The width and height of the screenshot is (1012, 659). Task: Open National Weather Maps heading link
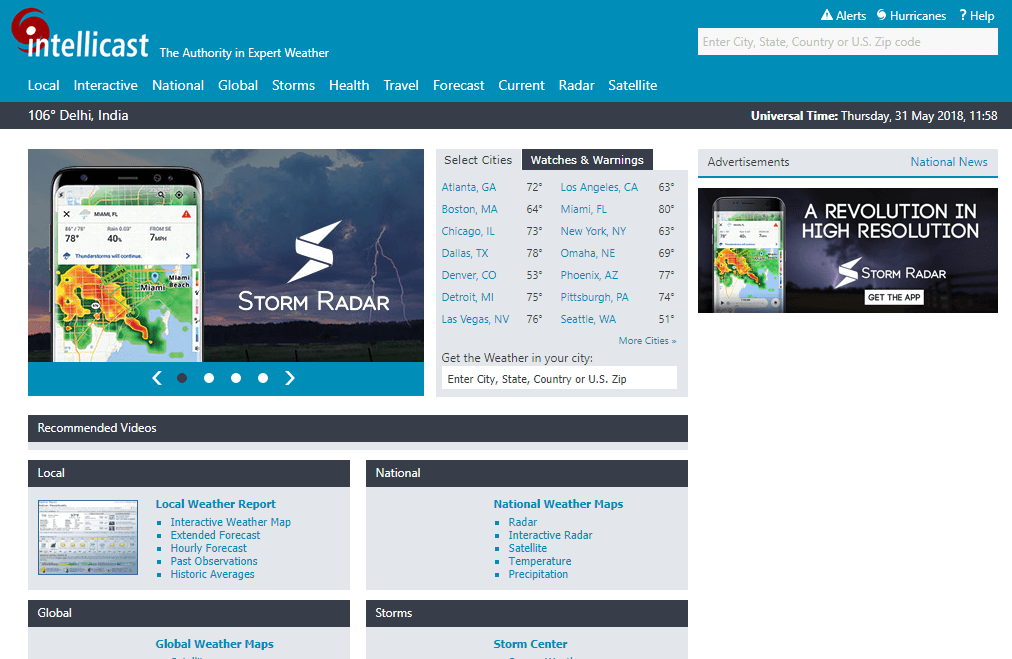tap(558, 504)
